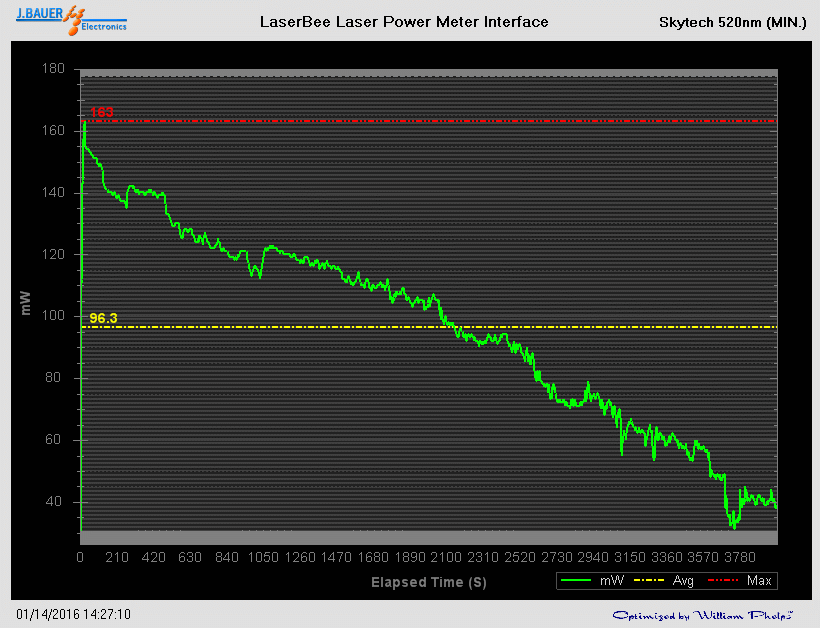Click the vertical mW axis title
The height and width of the screenshot is (628, 820).
click(25, 303)
